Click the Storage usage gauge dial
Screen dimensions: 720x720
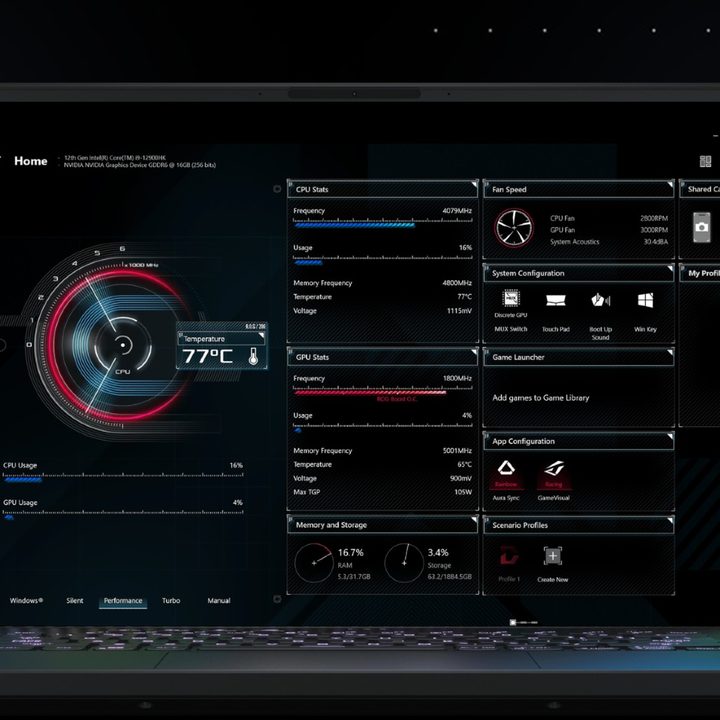(404, 563)
